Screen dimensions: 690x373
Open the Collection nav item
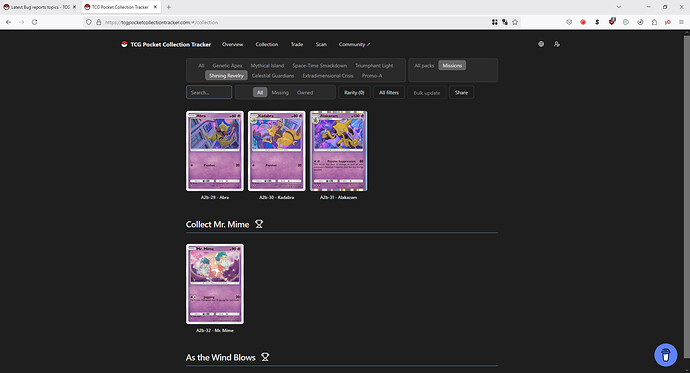pos(267,44)
